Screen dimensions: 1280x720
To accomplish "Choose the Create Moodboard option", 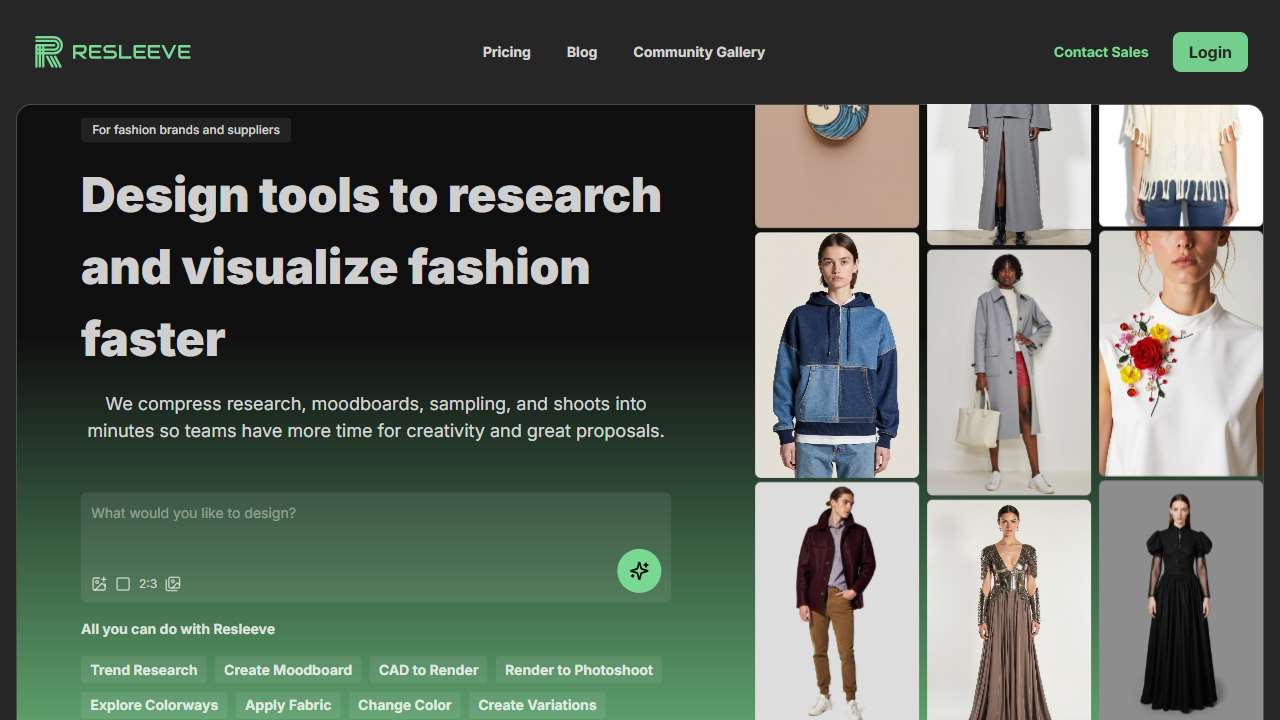I will coord(288,670).
